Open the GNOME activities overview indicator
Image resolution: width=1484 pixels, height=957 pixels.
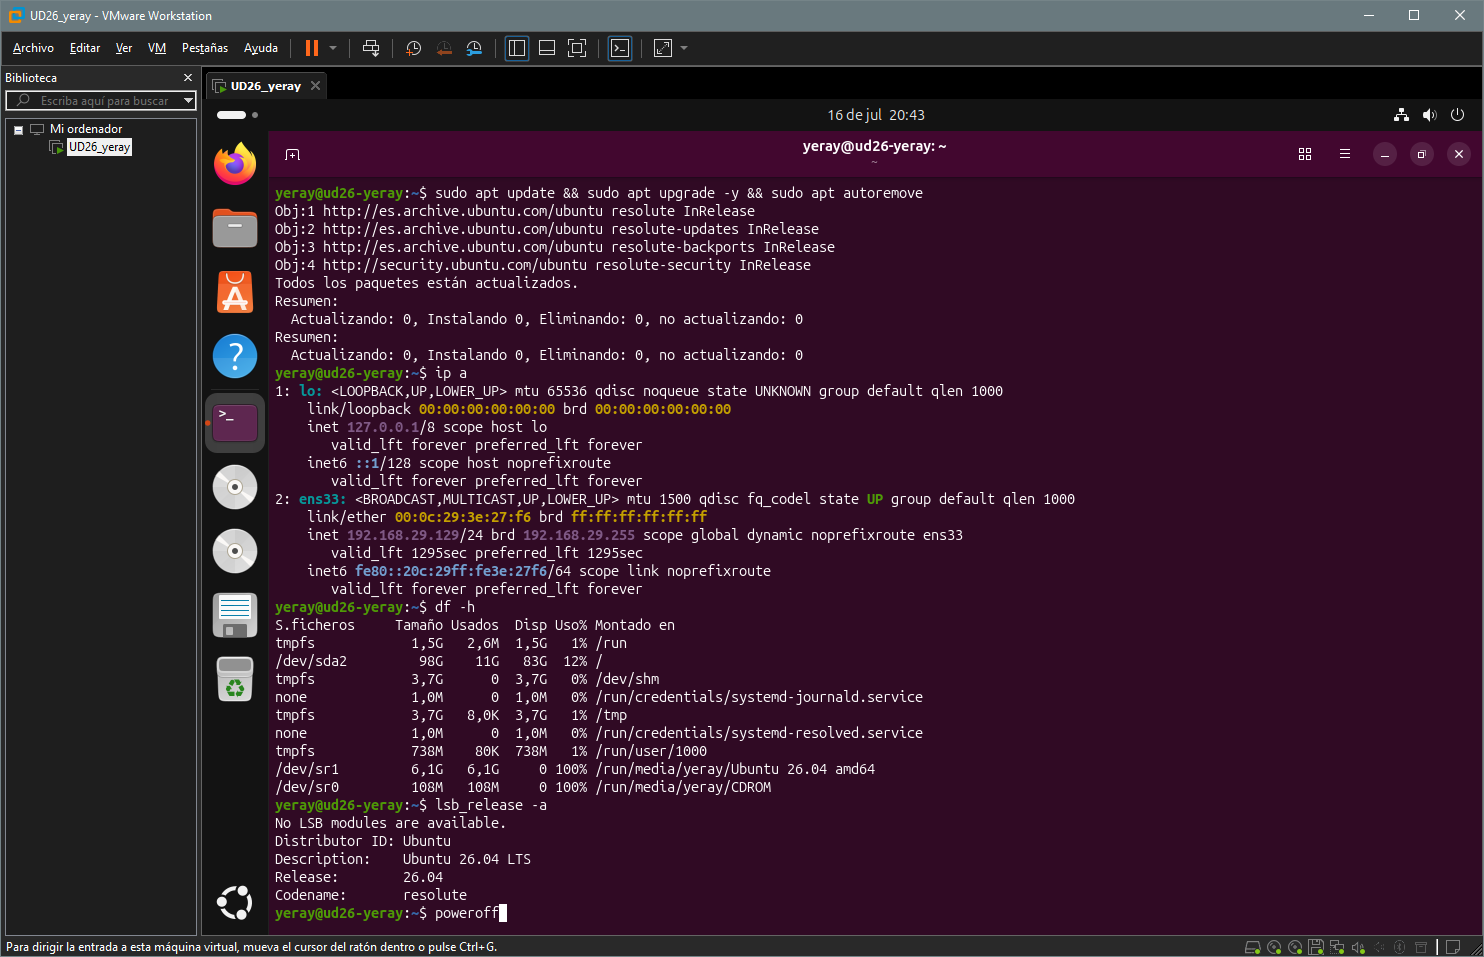pyautogui.click(x=237, y=115)
